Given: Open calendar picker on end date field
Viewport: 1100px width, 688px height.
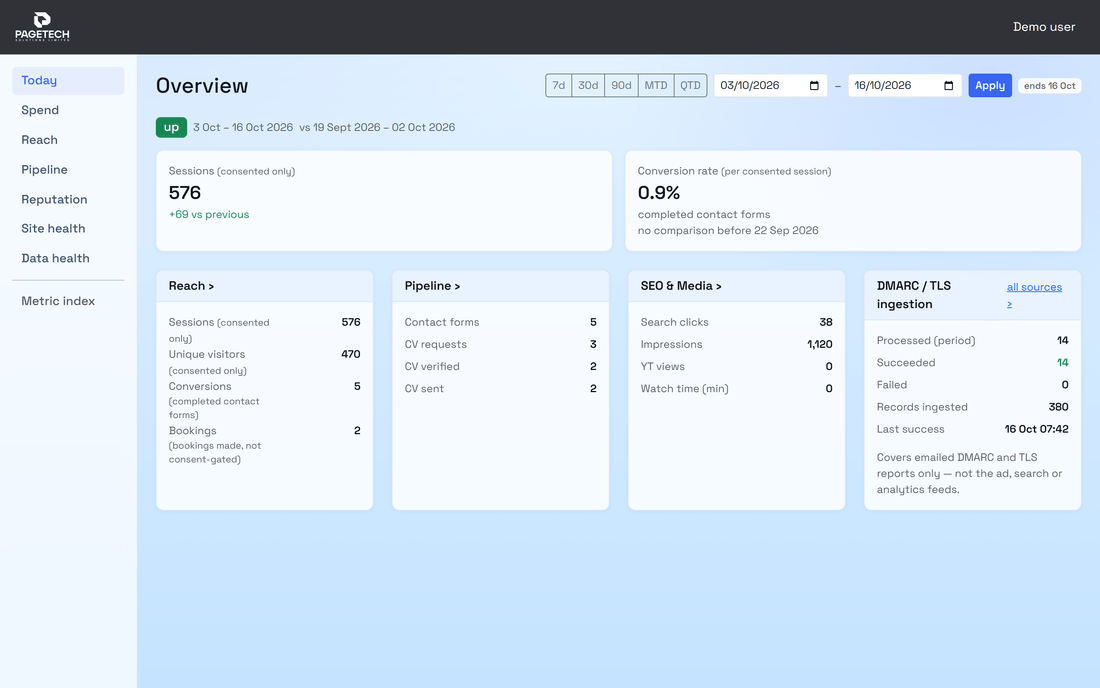Looking at the screenshot, I should [x=948, y=86].
